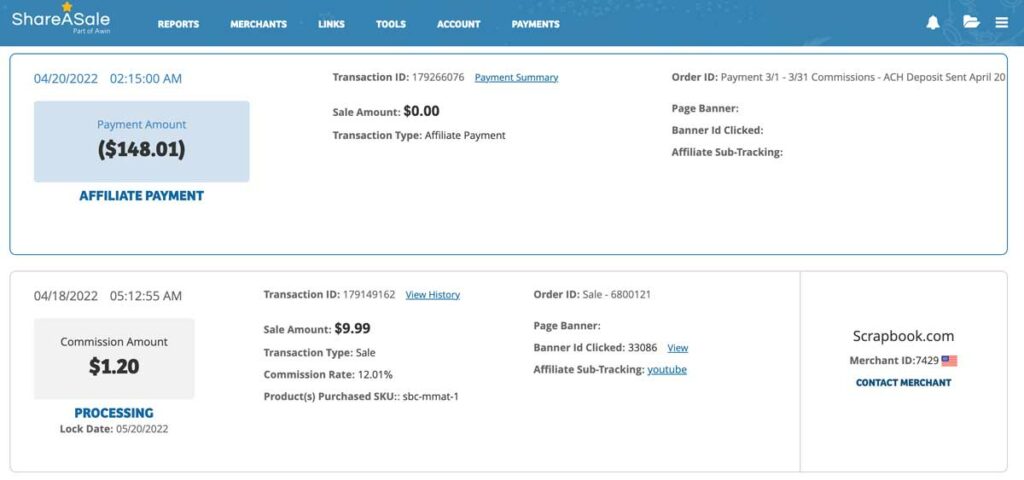Click the Lock Date 05/20/2022 text
This screenshot has width=1024, height=480.
pyautogui.click(x=114, y=429)
